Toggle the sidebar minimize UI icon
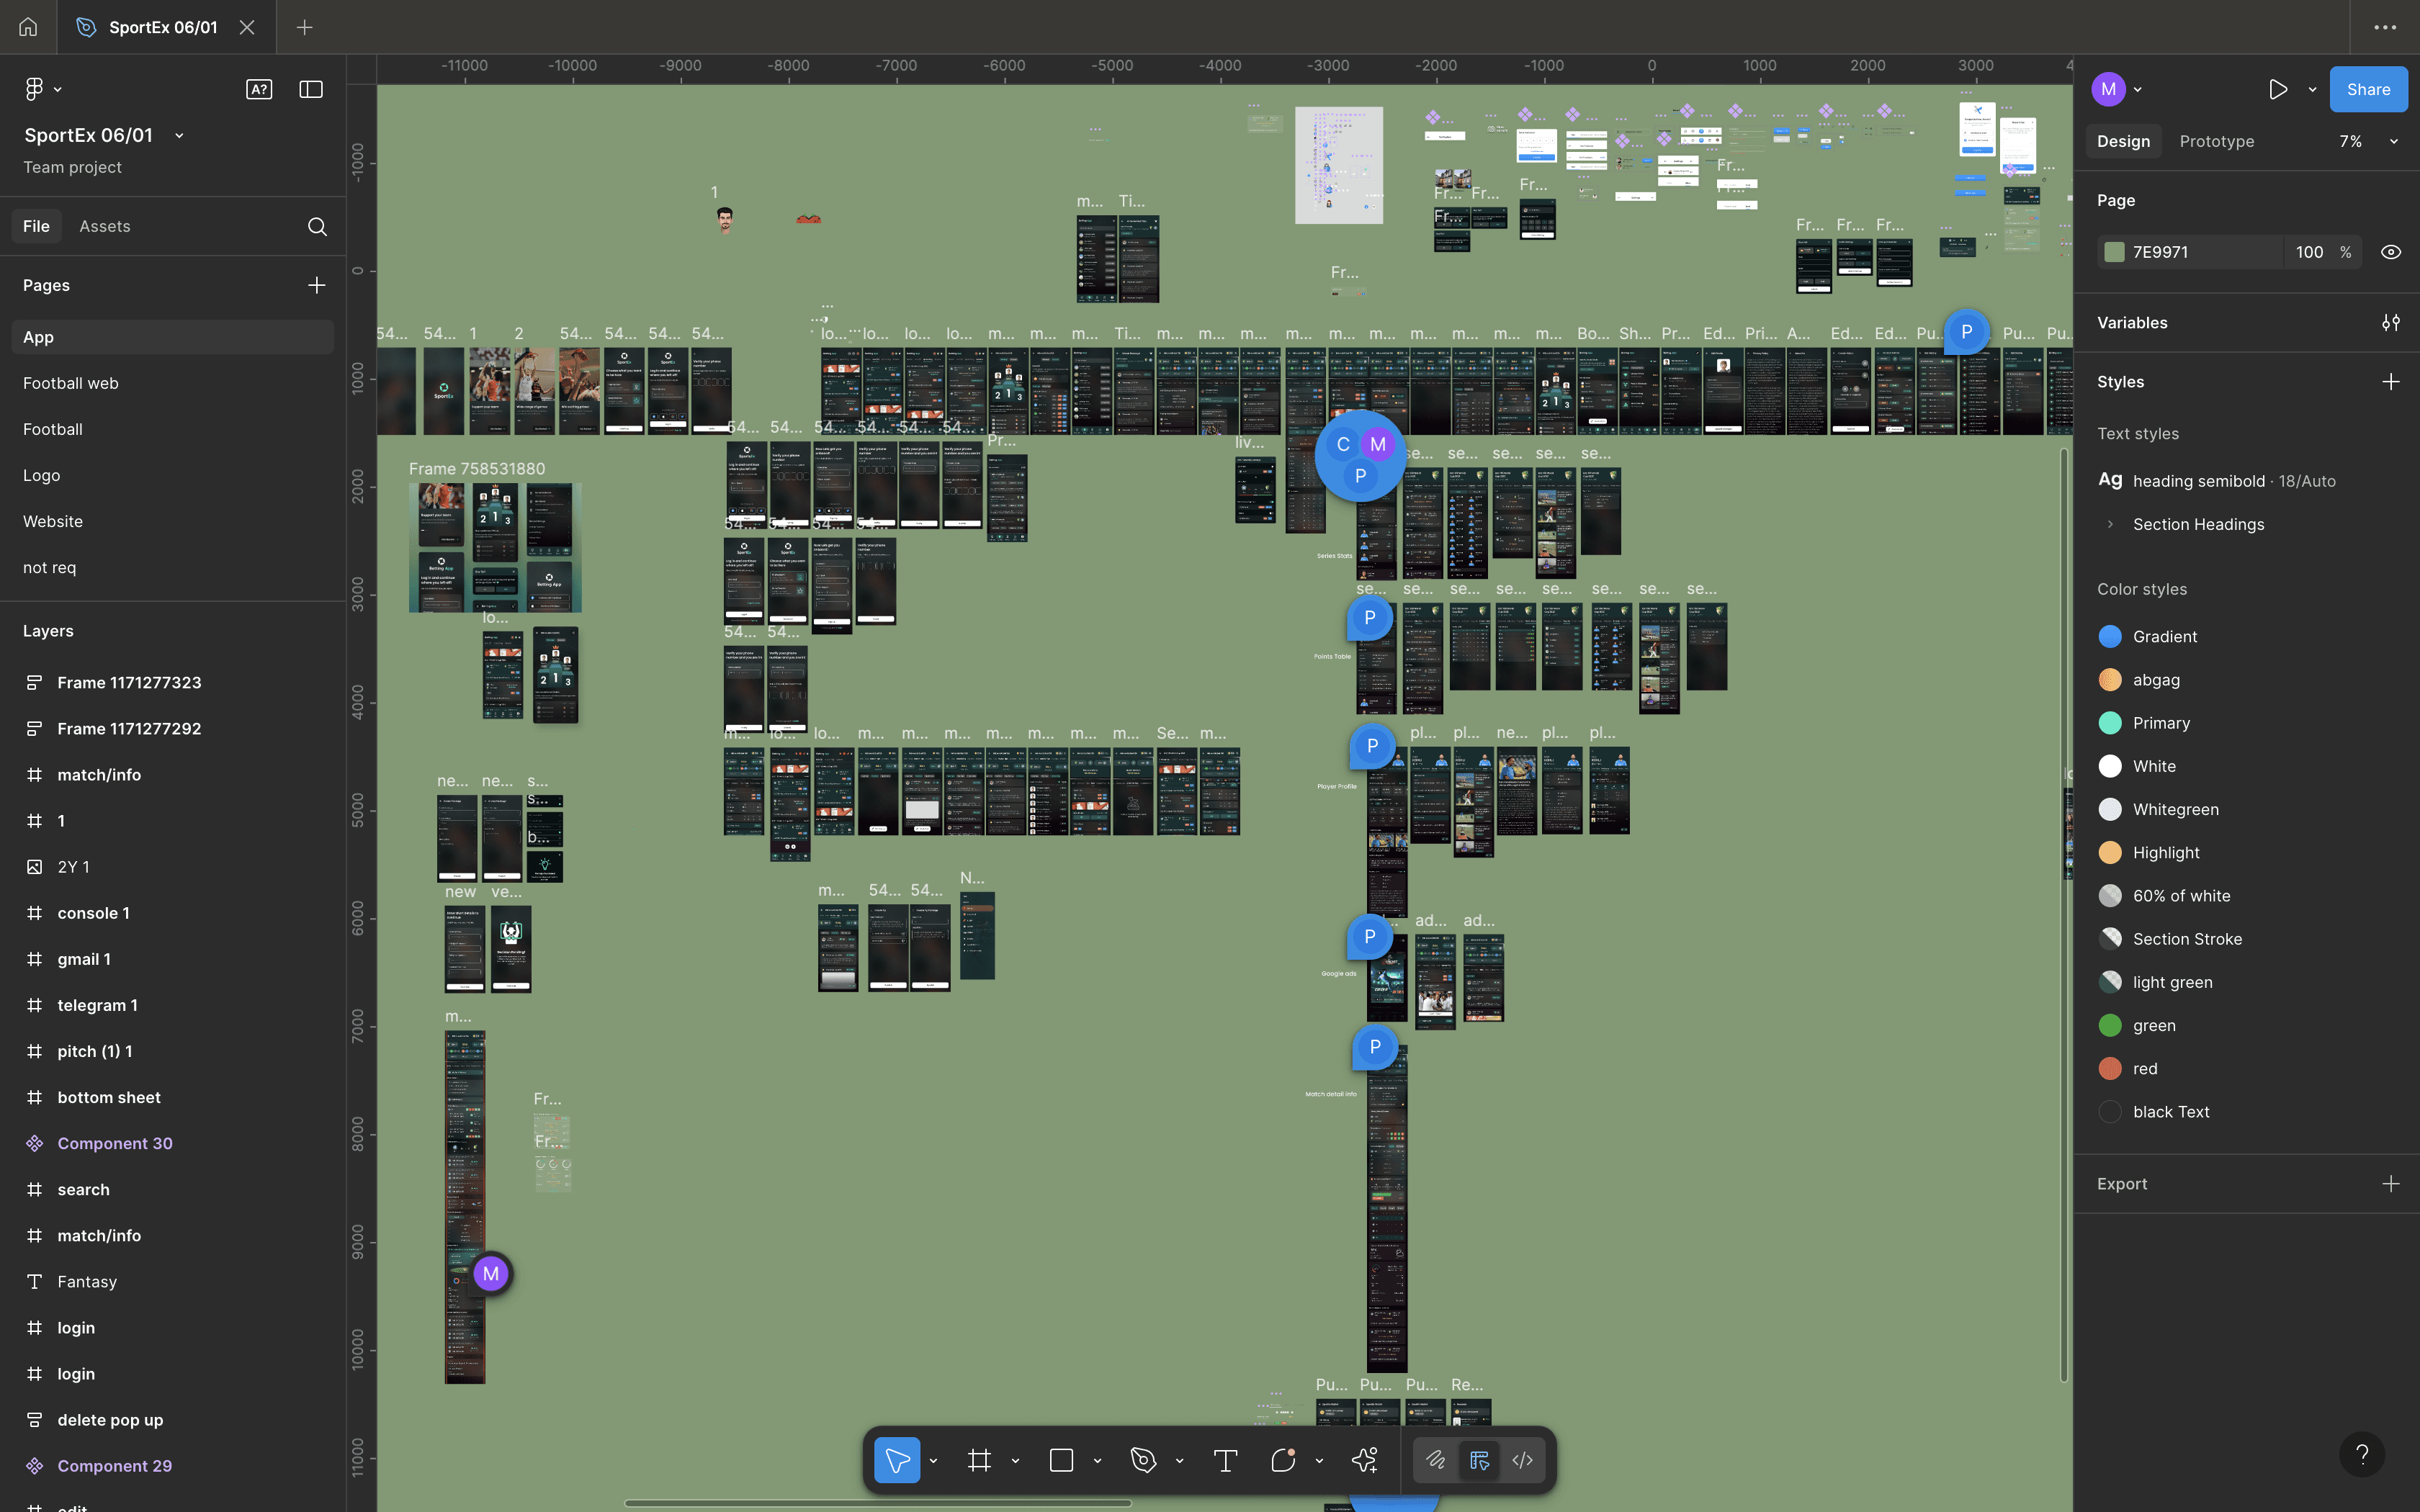Viewport: 2420px width, 1512px height. 311,89
